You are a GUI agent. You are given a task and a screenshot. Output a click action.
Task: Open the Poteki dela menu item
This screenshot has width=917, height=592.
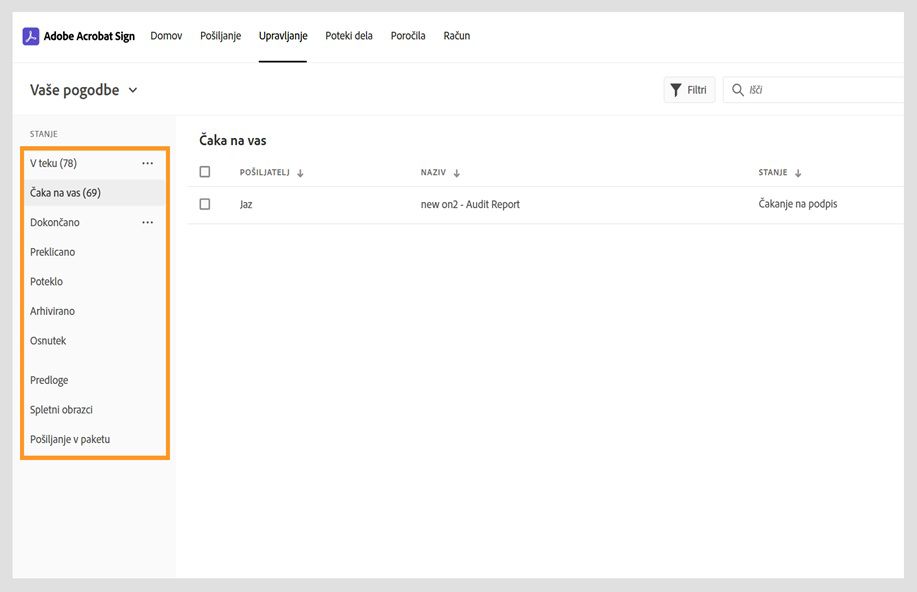tap(347, 35)
